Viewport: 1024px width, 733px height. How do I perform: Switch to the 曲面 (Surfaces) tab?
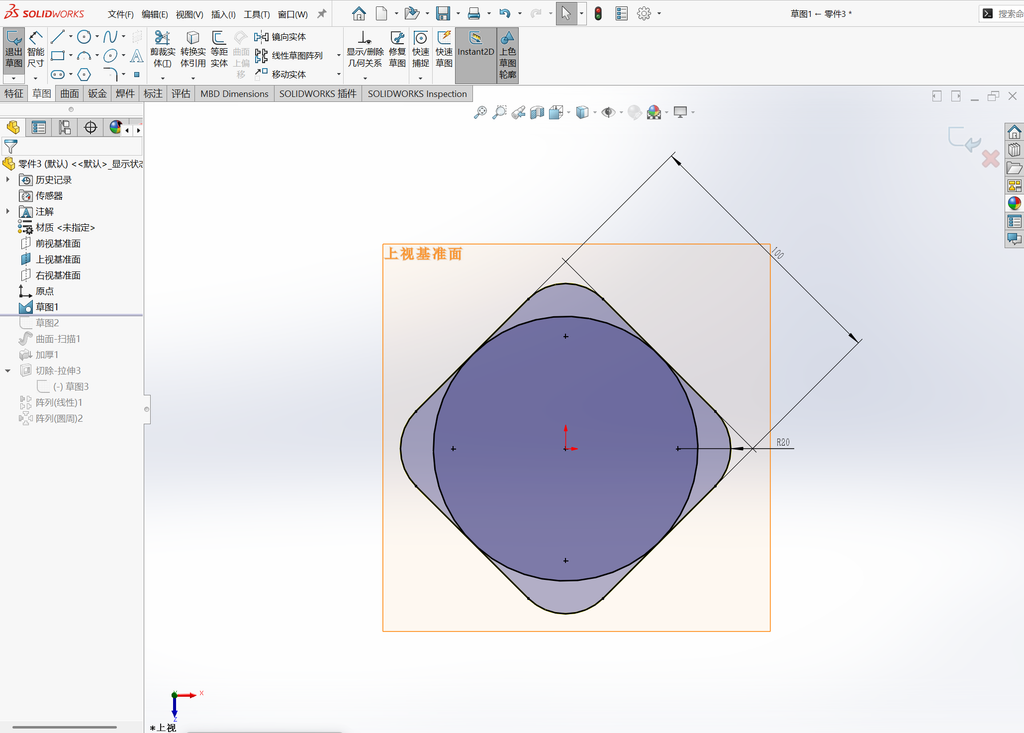click(70, 93)
